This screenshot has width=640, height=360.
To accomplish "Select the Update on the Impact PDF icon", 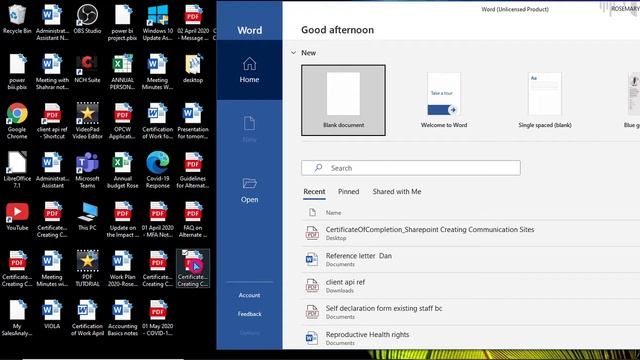I will [122, 219].
